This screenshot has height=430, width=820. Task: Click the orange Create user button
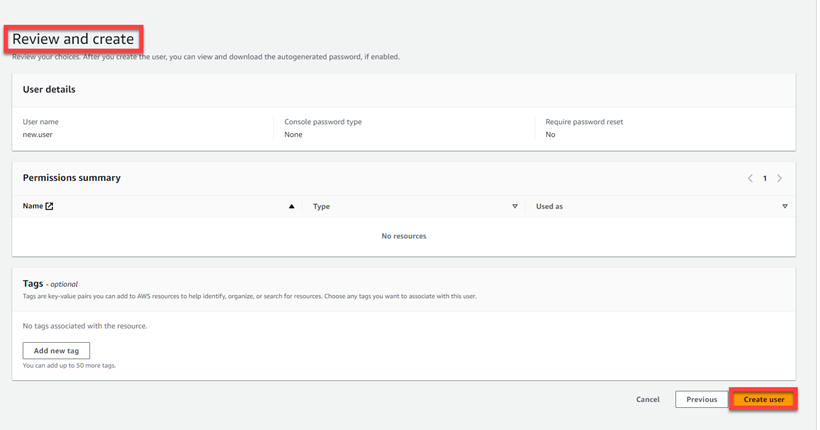(764, 399)
